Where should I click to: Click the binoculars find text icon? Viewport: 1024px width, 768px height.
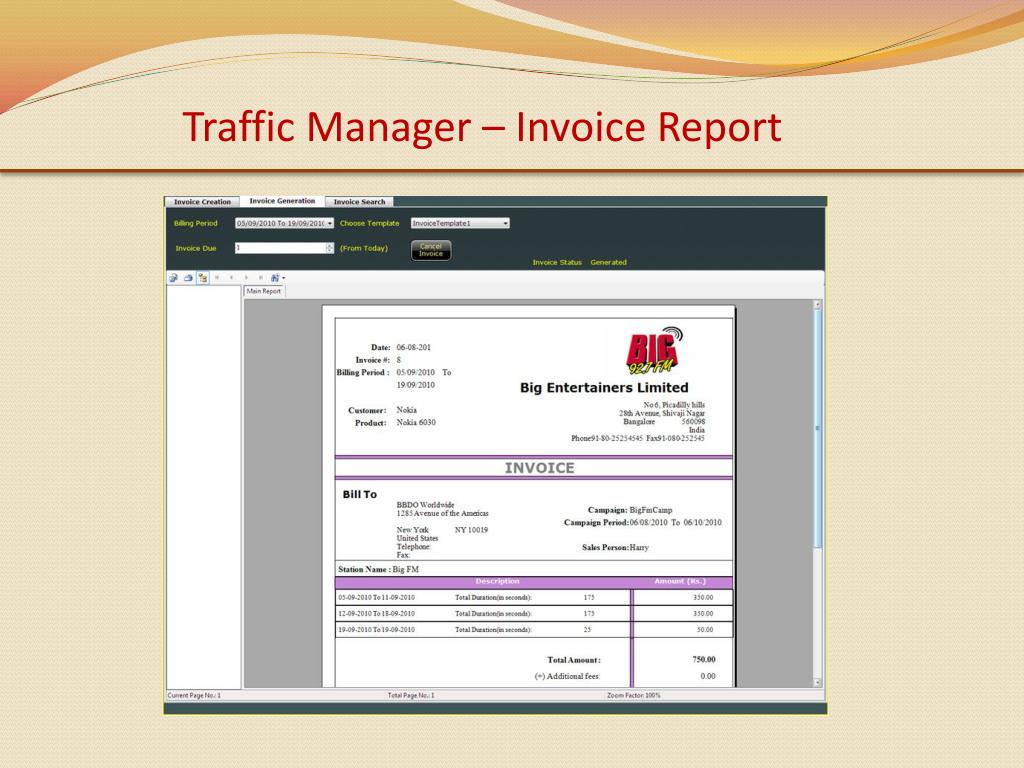pyautogui.click(x=276, y=278)
